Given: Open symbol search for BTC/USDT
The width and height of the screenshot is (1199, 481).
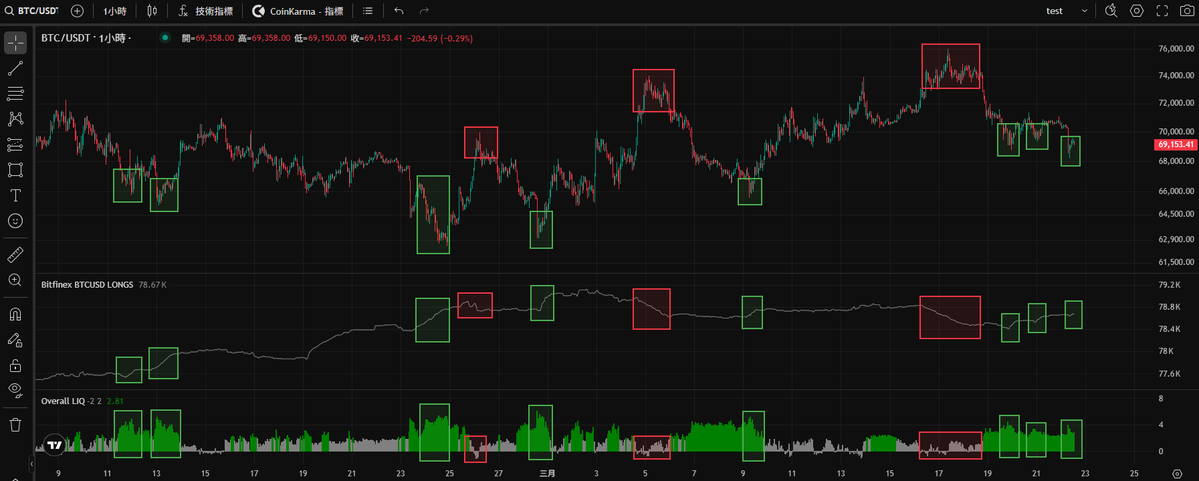Looking at the screenshot, I should [31, 11].
